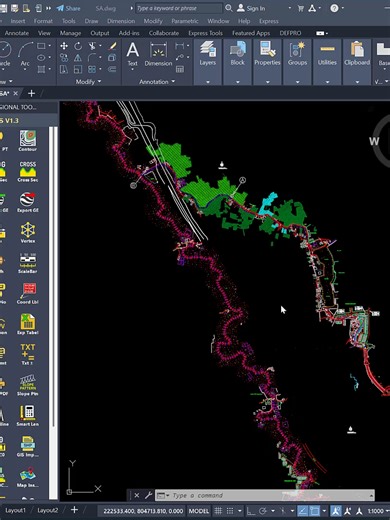The image size is (390, 520).
Task: Click the search magnifier icon
Action: coord(229,8)
